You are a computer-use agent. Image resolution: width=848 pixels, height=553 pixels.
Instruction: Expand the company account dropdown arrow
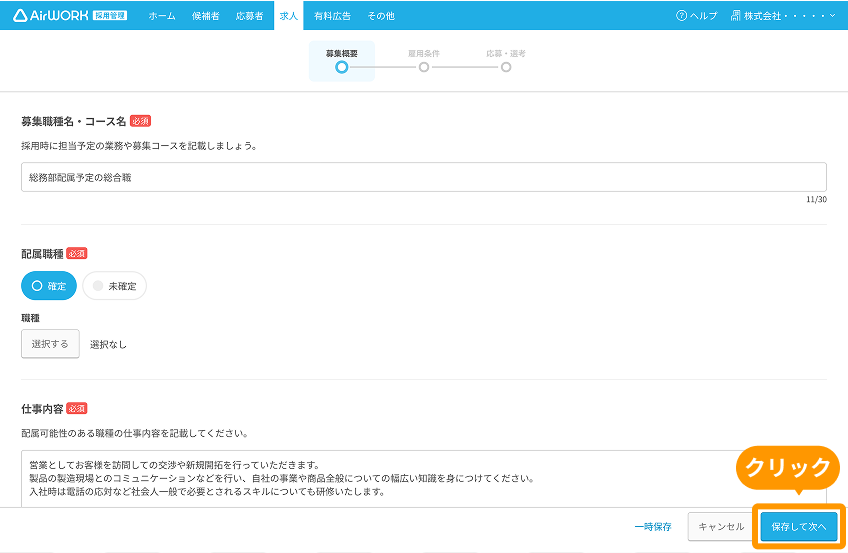coord(832,16)
